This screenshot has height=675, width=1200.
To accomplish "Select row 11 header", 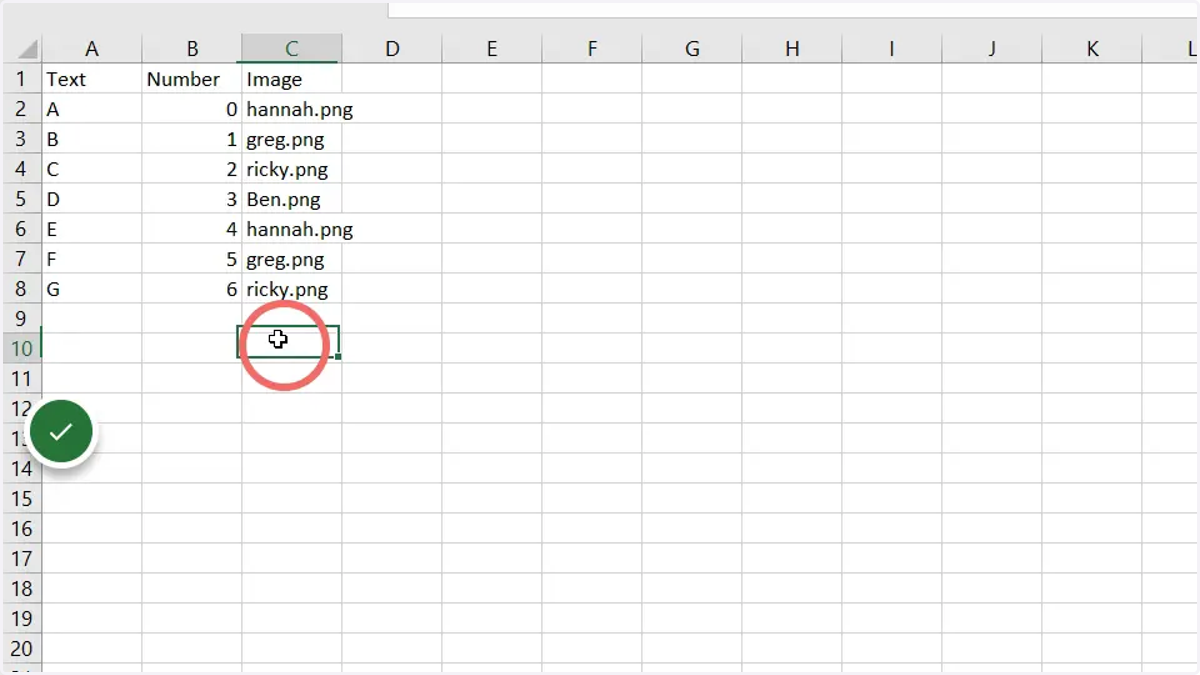I will 22,379.
